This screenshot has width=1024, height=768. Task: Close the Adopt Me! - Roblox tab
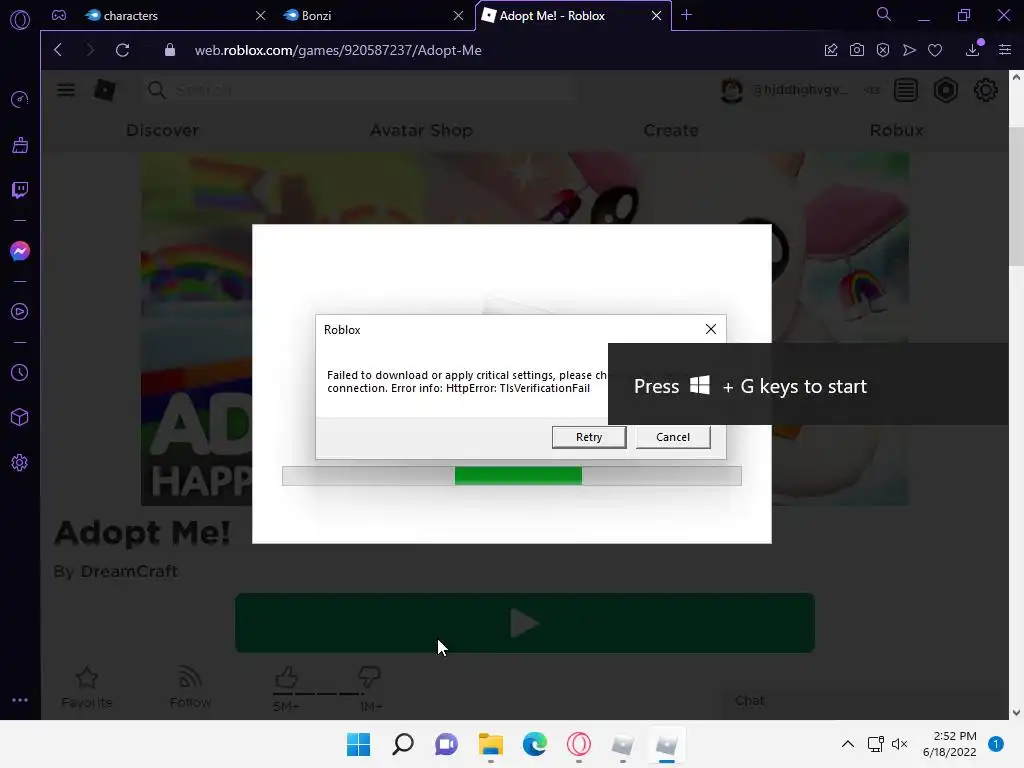(x=656, y=16)
